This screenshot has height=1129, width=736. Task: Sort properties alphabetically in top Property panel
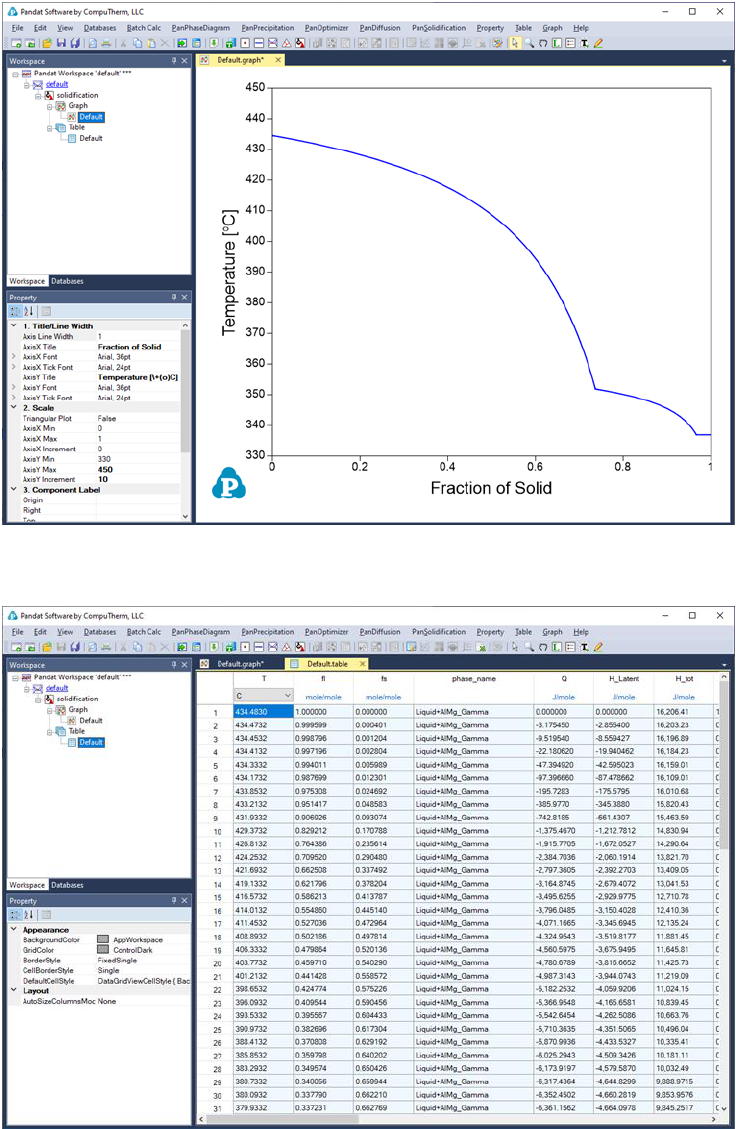pyautogui.click(x=29, y=311)
